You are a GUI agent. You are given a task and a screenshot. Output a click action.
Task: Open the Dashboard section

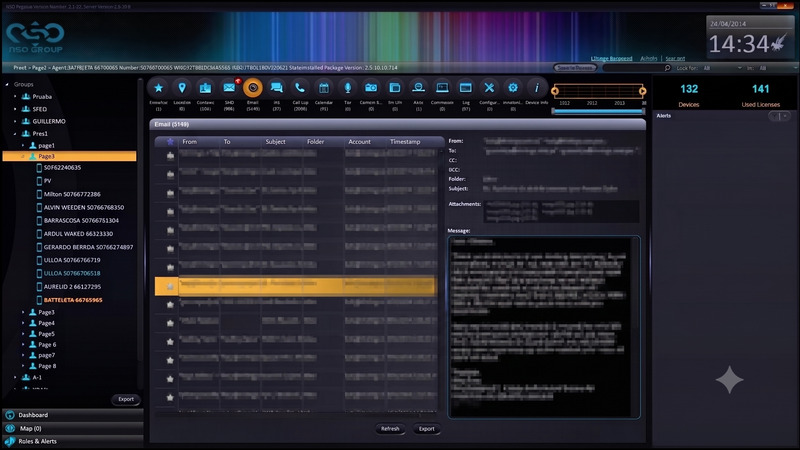coord(73,415)
